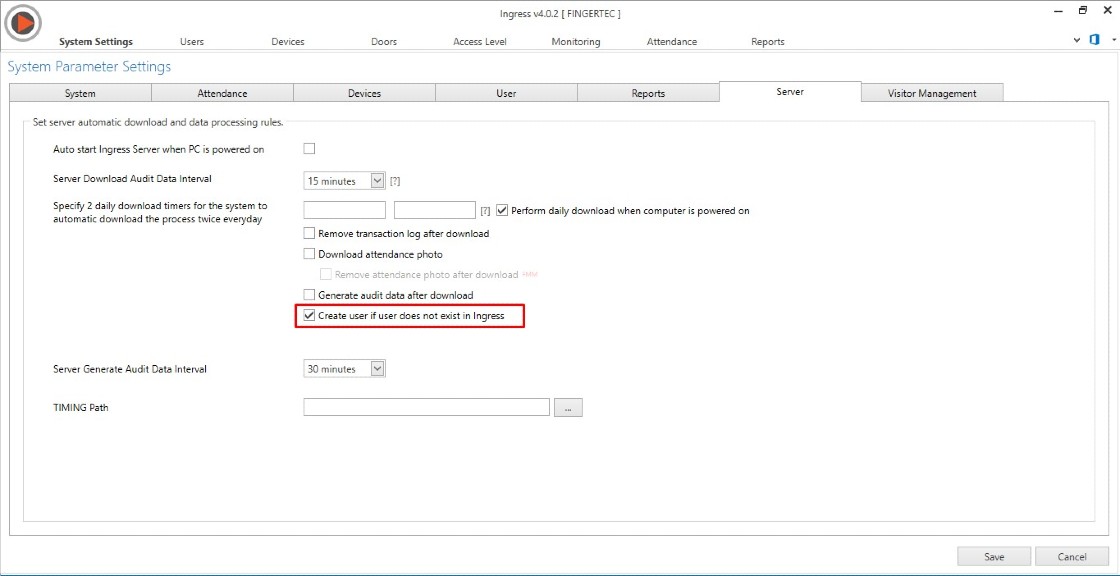
Task: Click the TIMING Path label
Action: tap(81, 408)
